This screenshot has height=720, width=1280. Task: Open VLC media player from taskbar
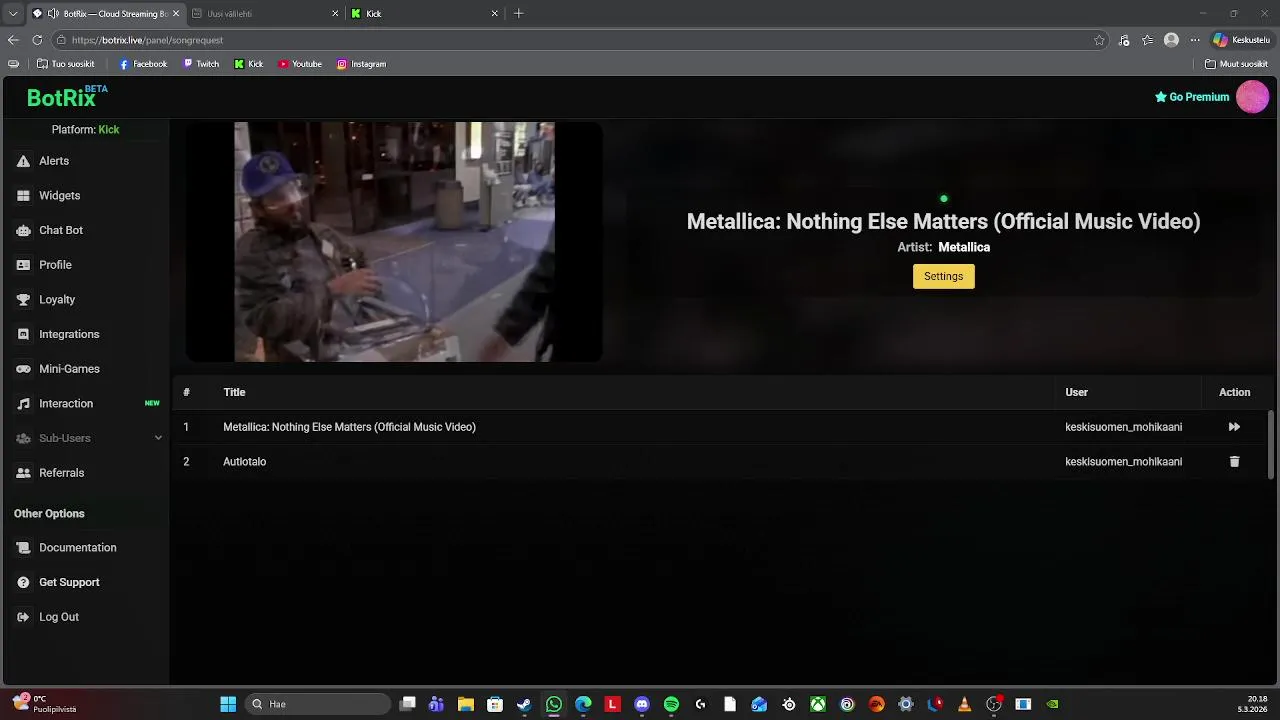[x=964, y=704]
